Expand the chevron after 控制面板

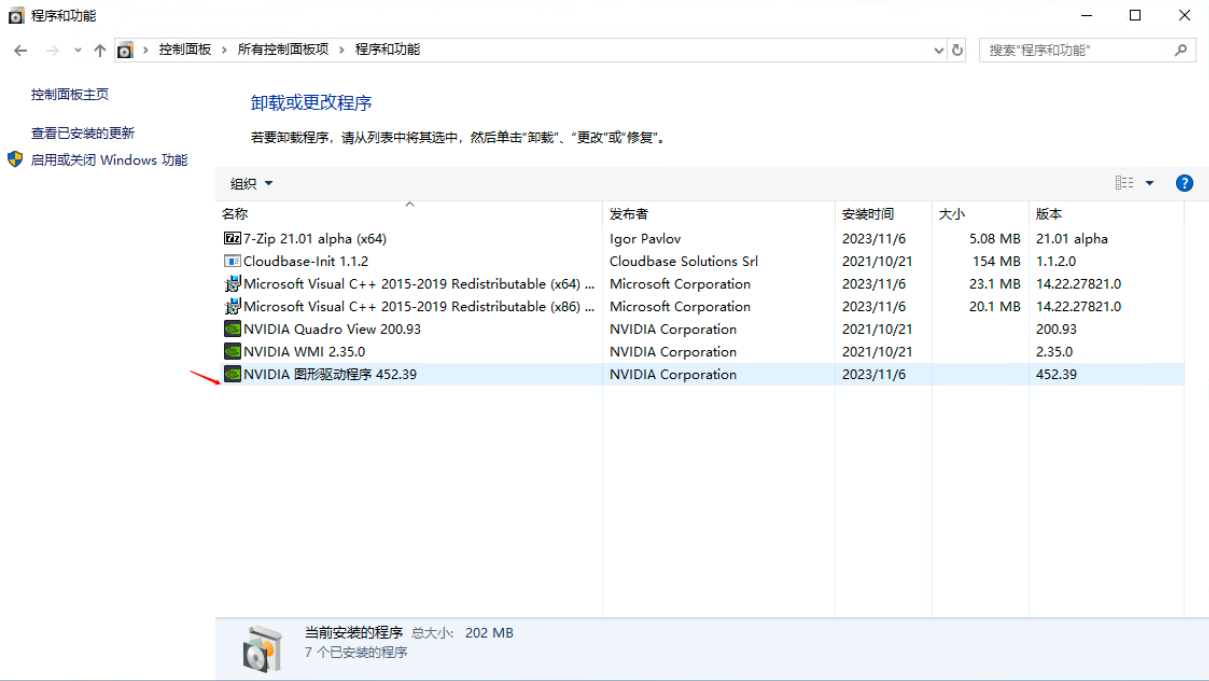click(x=224, y=50)
